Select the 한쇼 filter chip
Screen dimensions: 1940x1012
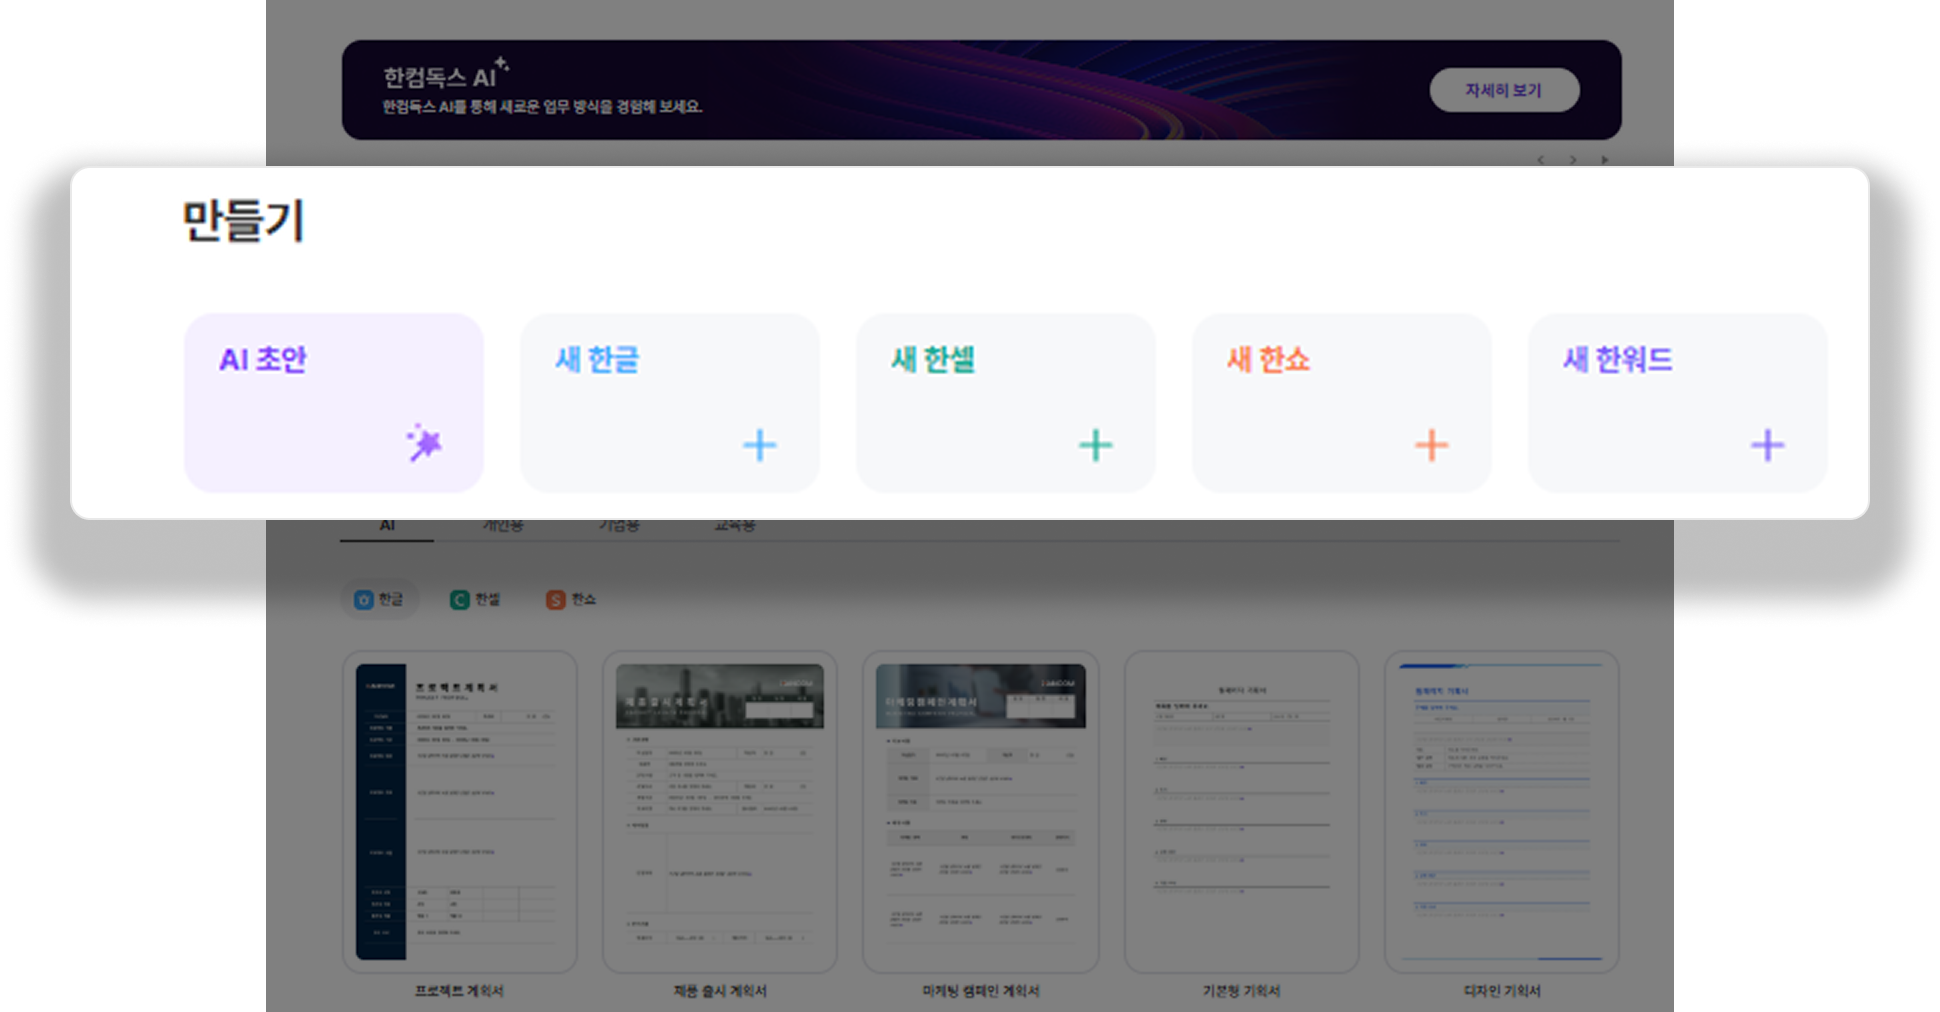(571, 599)
